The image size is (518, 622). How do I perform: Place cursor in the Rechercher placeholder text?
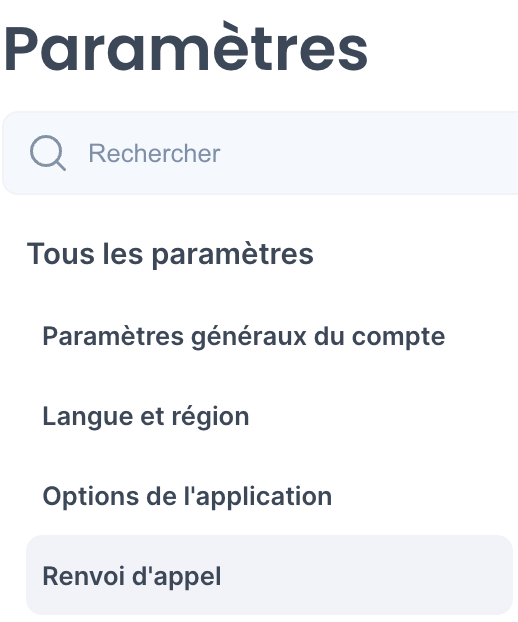click(x=154, y=153)
